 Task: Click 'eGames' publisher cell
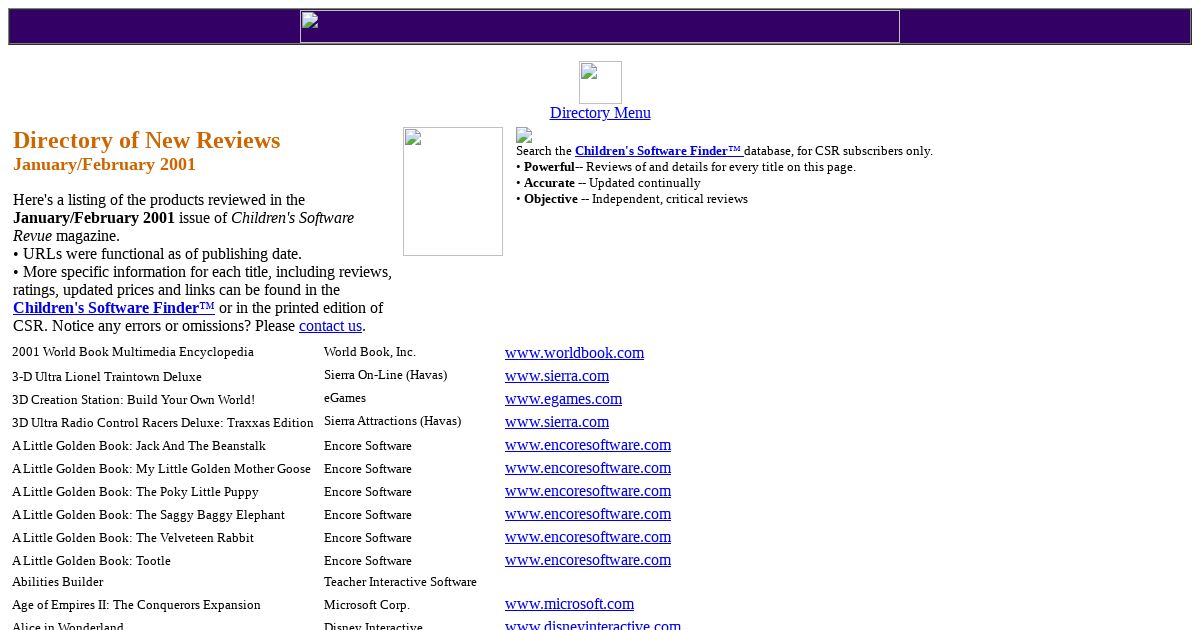pyautogui.click(x=345, y=398)
